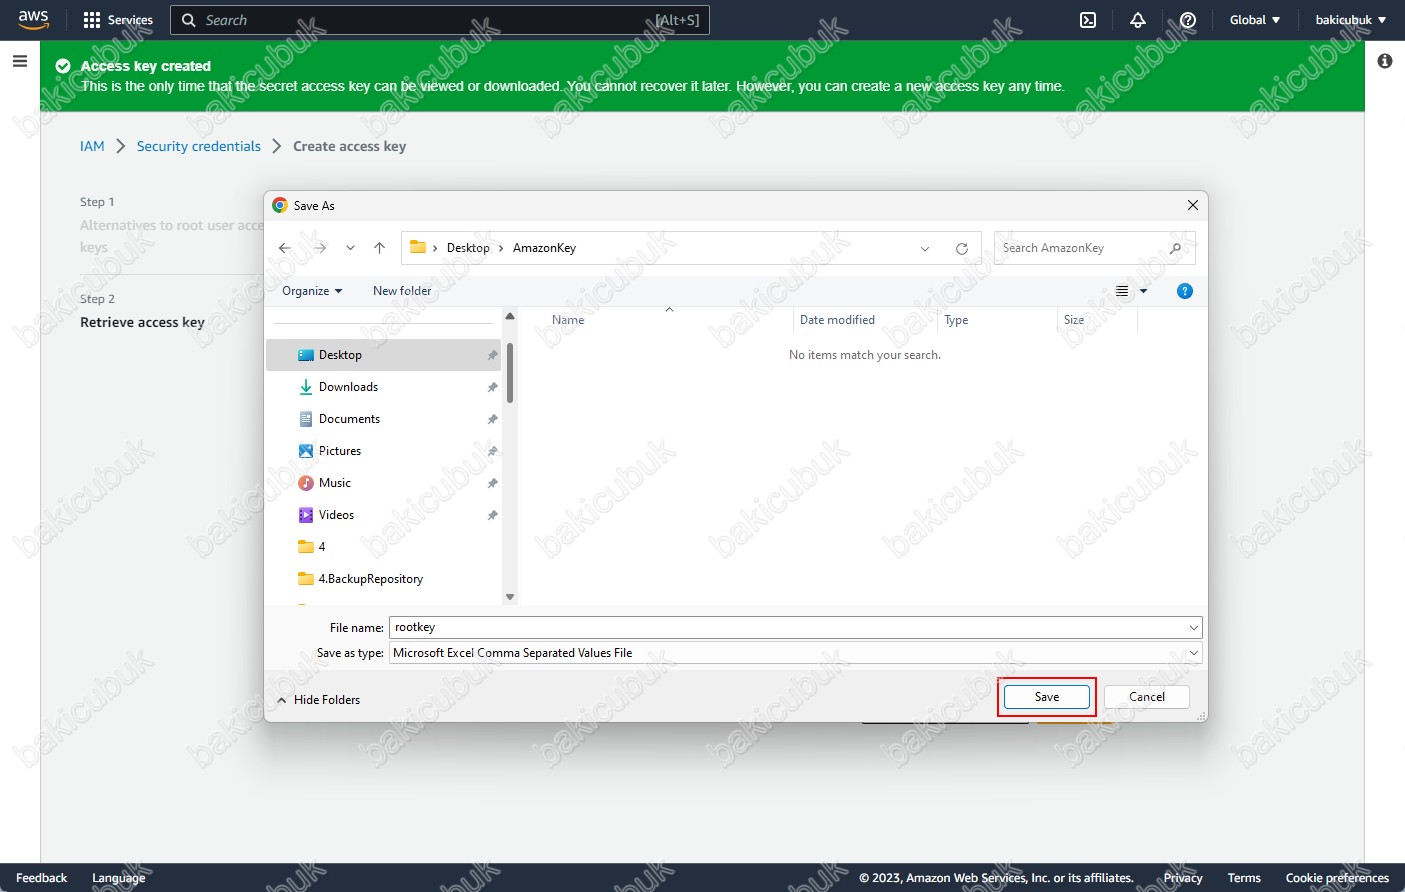The height and width of the screenshot is (892, 1405).
Task: Open Security credentials breadcrumb link
Action: point(199,146)
